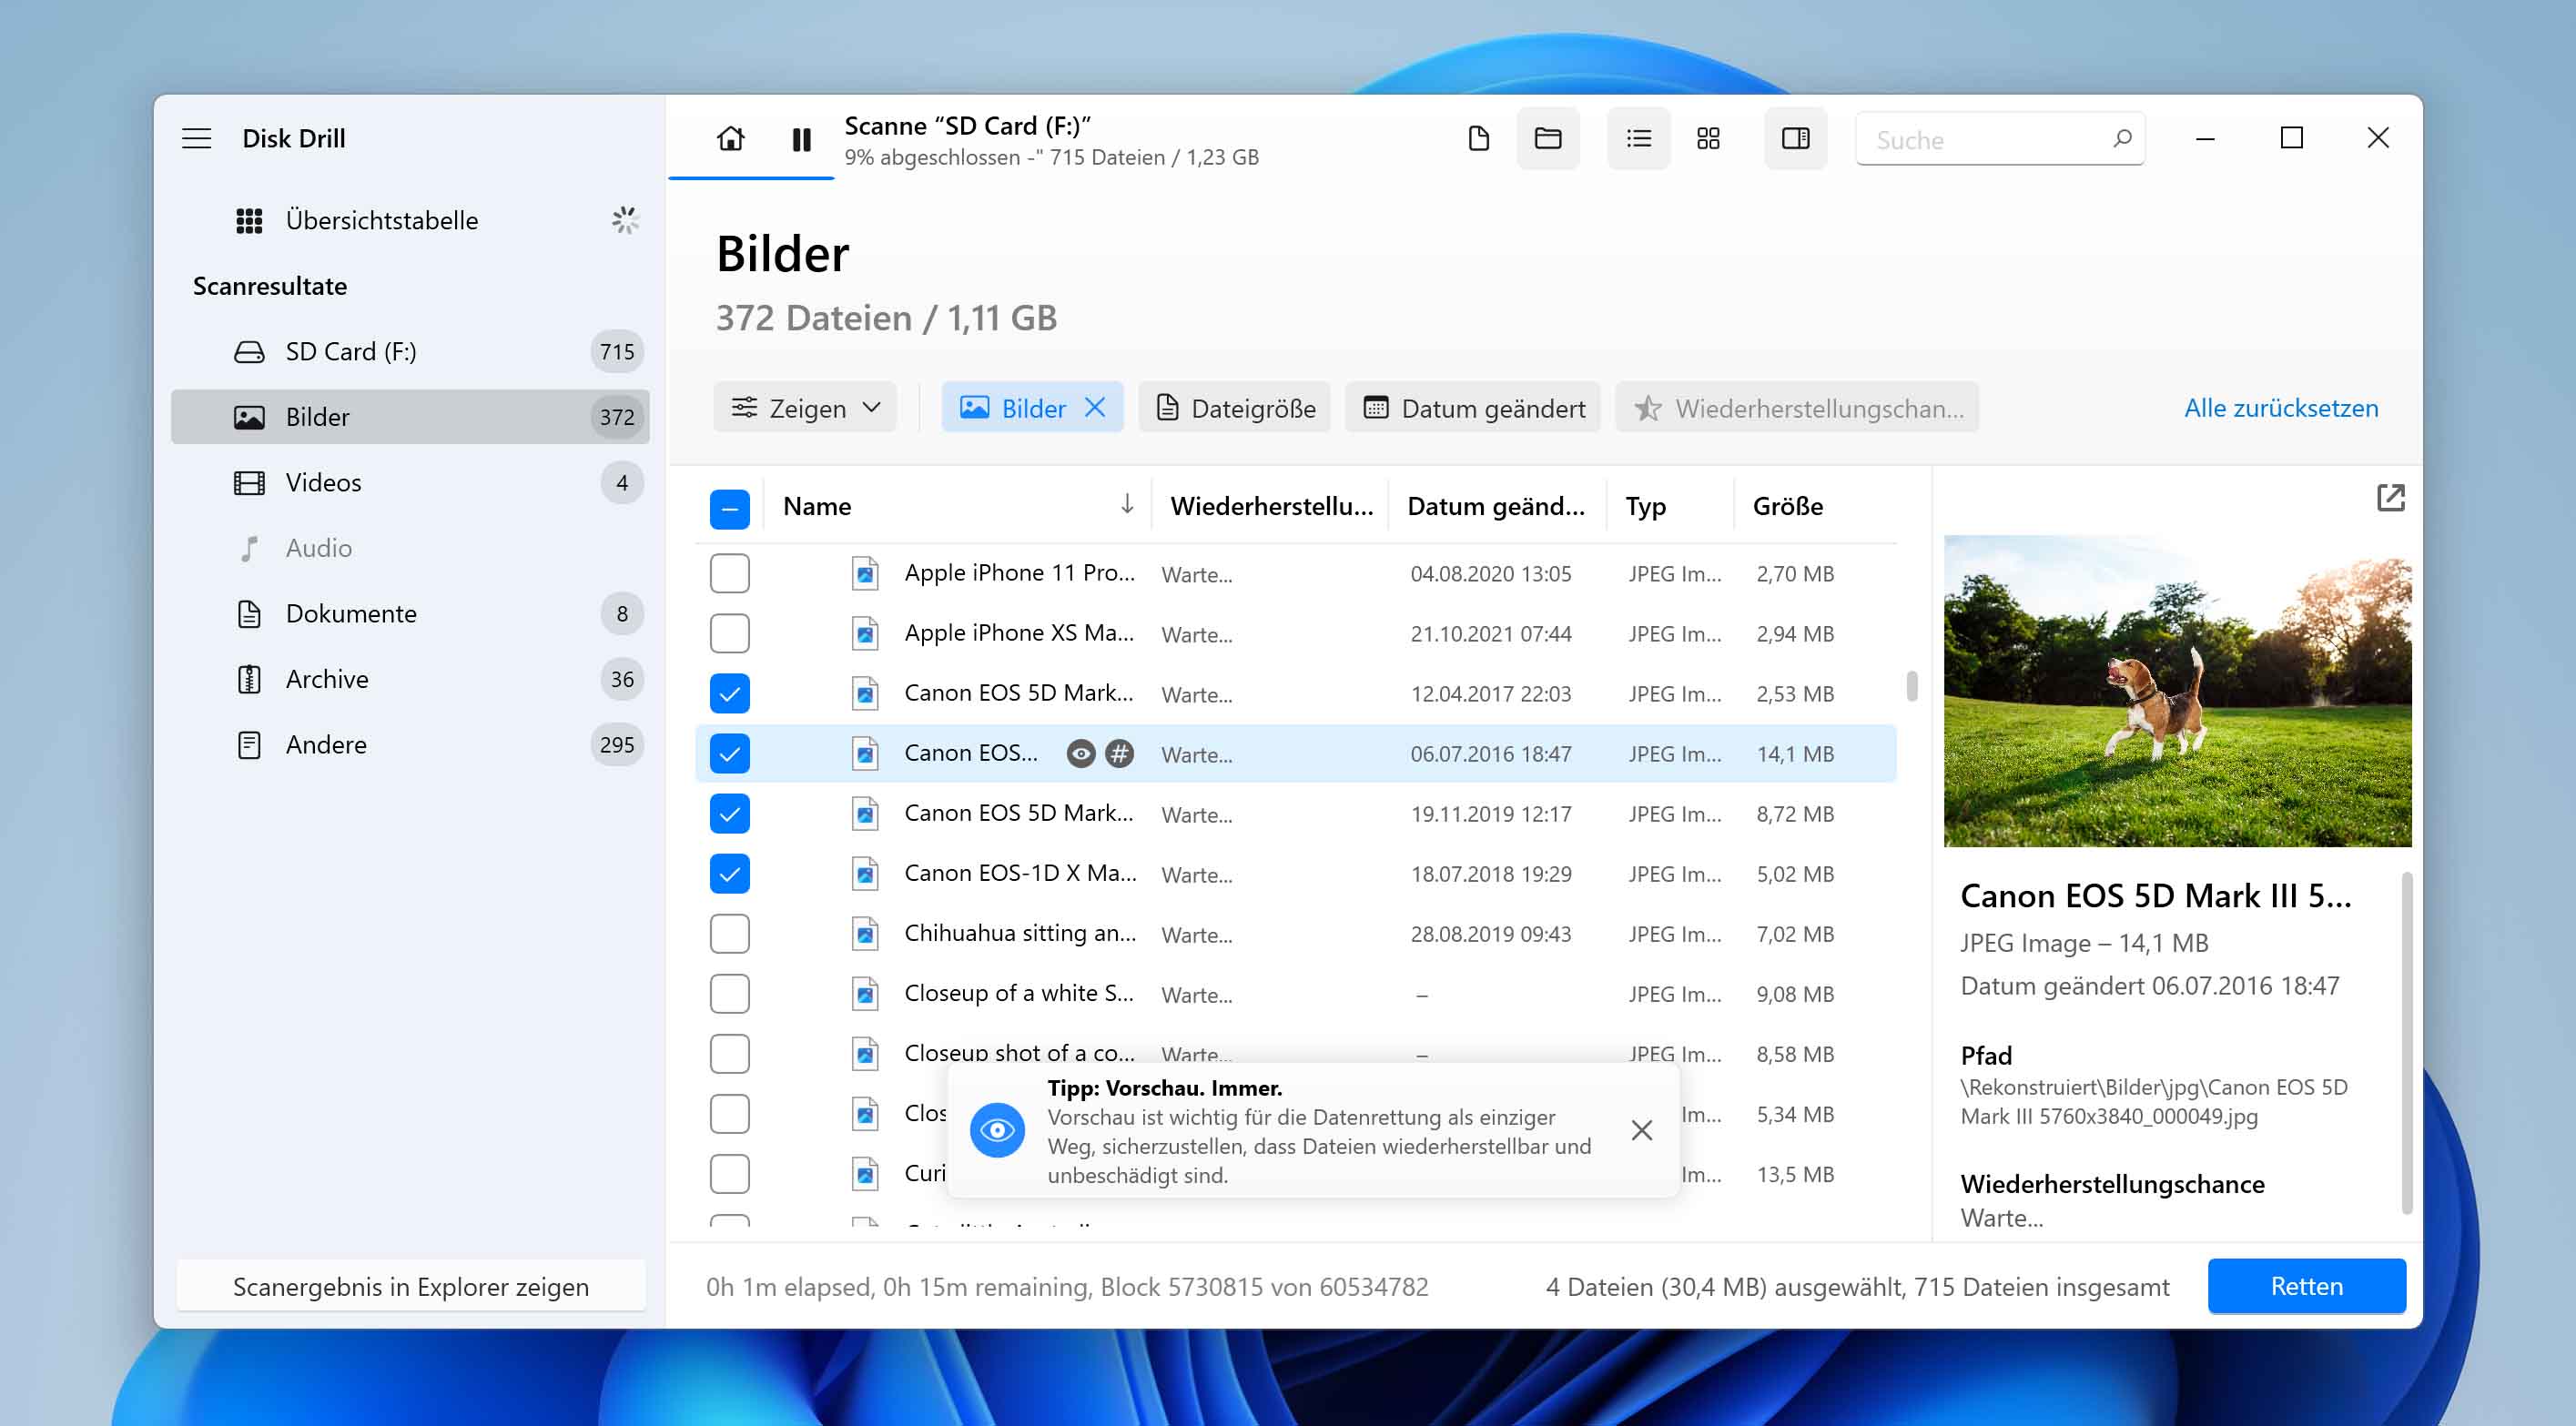
Task: Click Scanergebnis in Explorer zeigen button
Action: click(x=410, y=1286)
